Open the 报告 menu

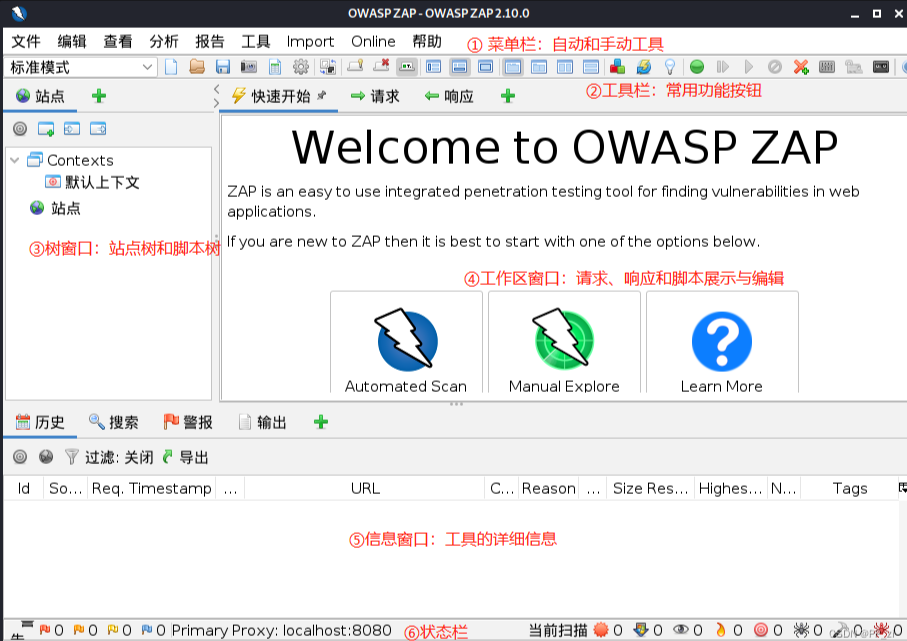(209, 42)
